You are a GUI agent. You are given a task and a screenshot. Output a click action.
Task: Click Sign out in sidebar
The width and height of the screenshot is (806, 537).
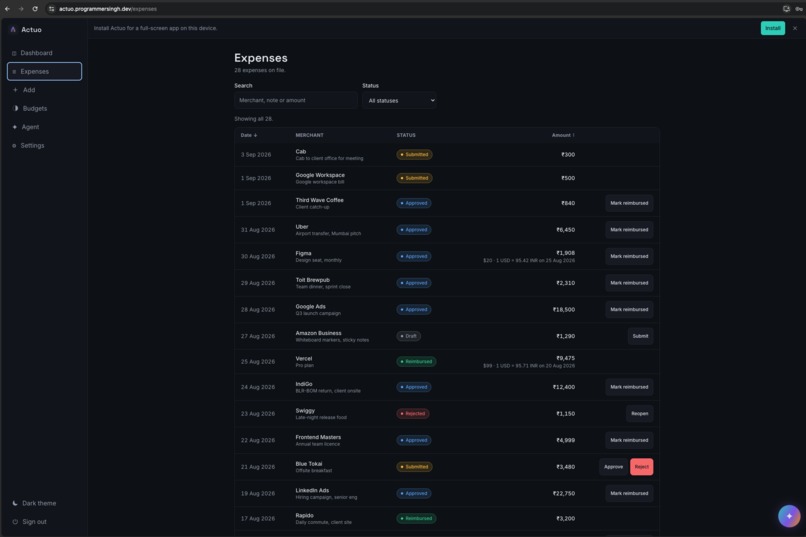44,522
